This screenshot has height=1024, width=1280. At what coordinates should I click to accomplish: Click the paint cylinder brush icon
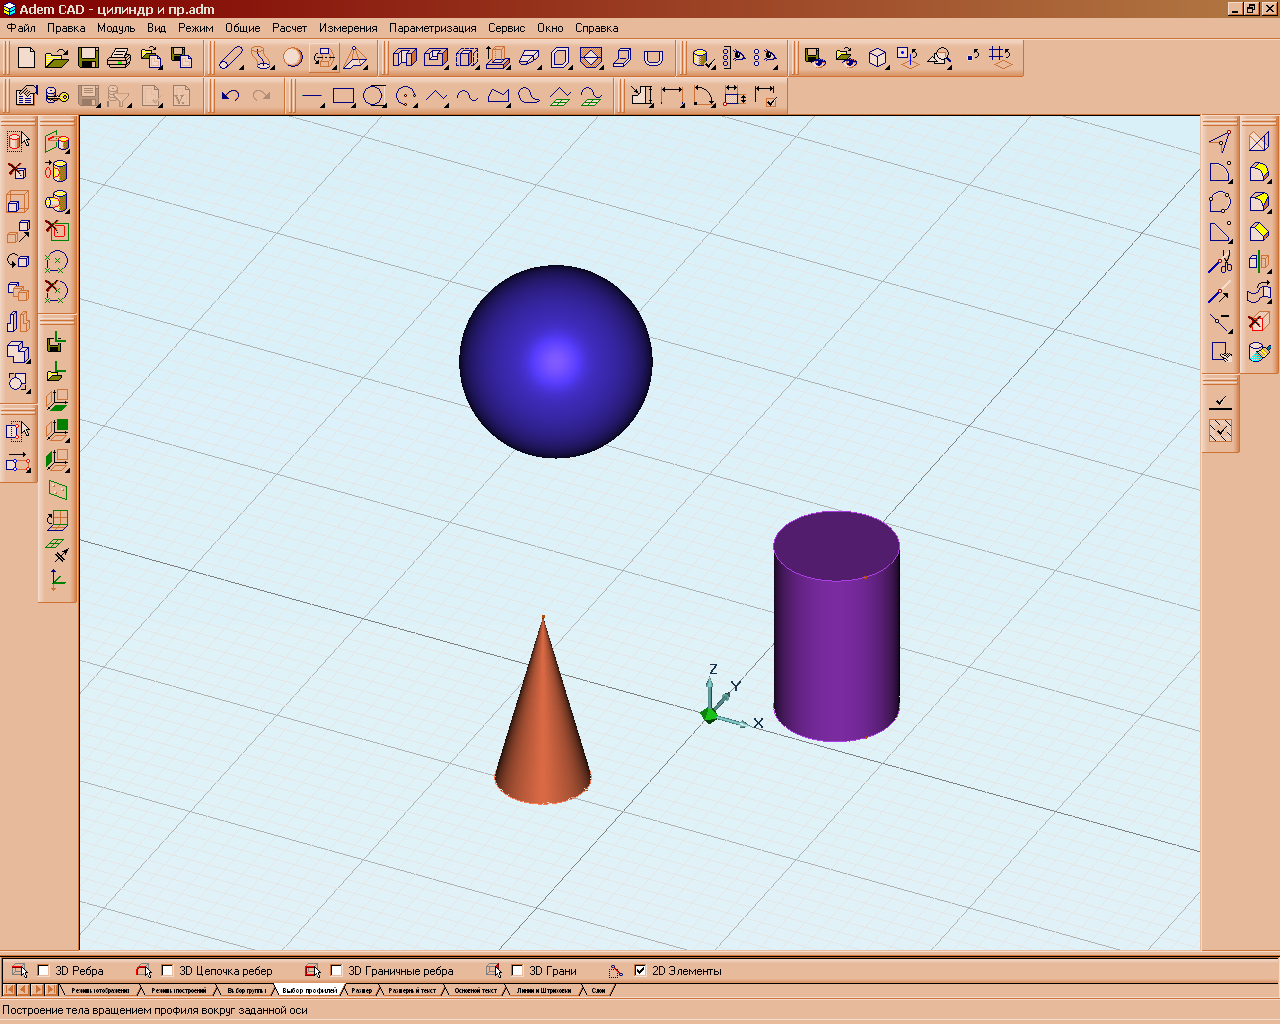1259,352
